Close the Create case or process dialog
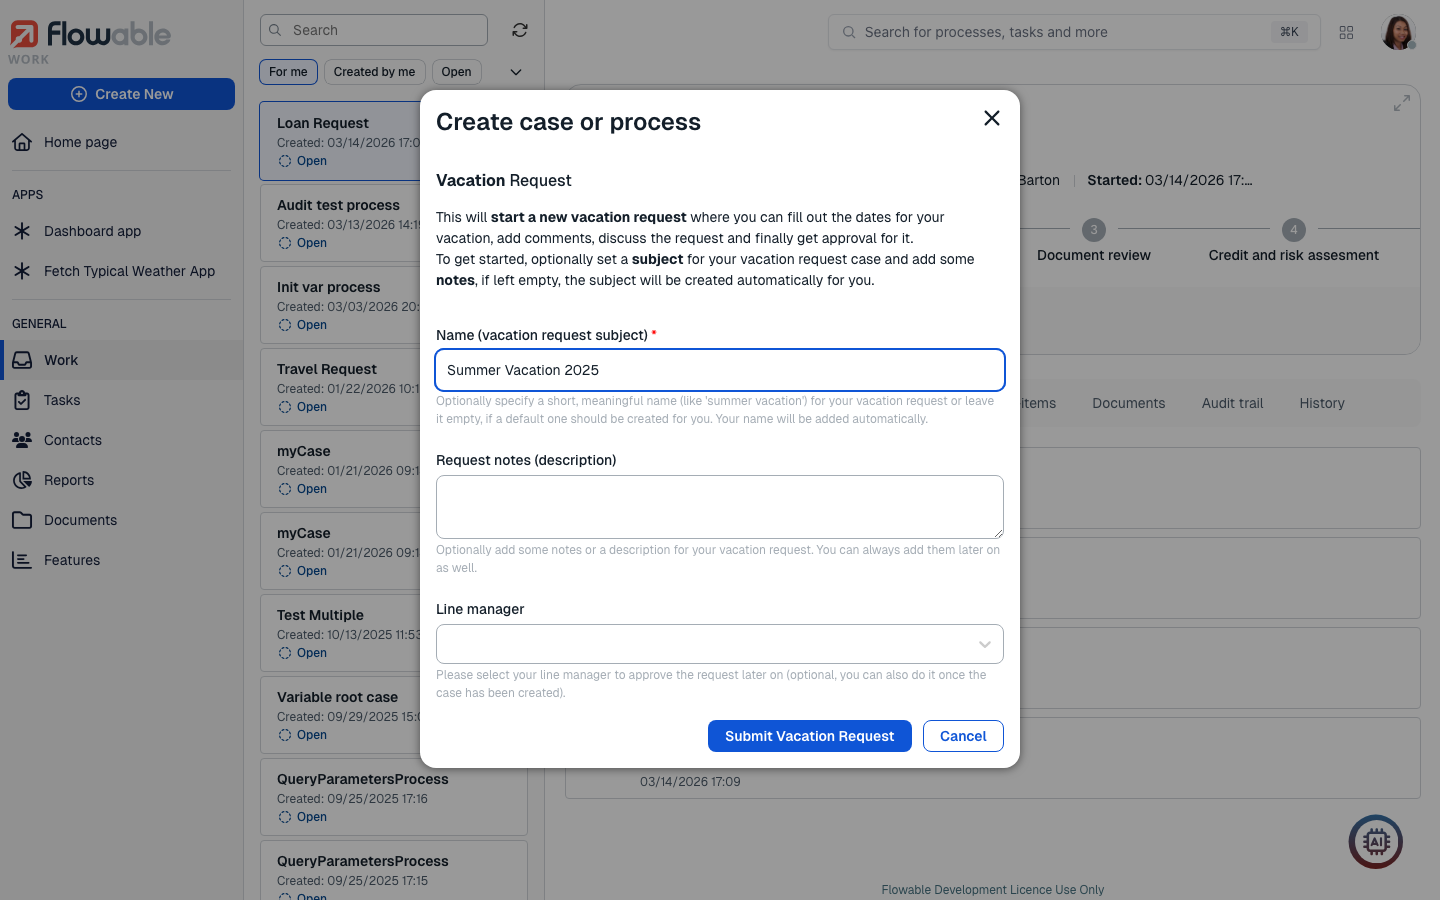 tap(991, 119)
